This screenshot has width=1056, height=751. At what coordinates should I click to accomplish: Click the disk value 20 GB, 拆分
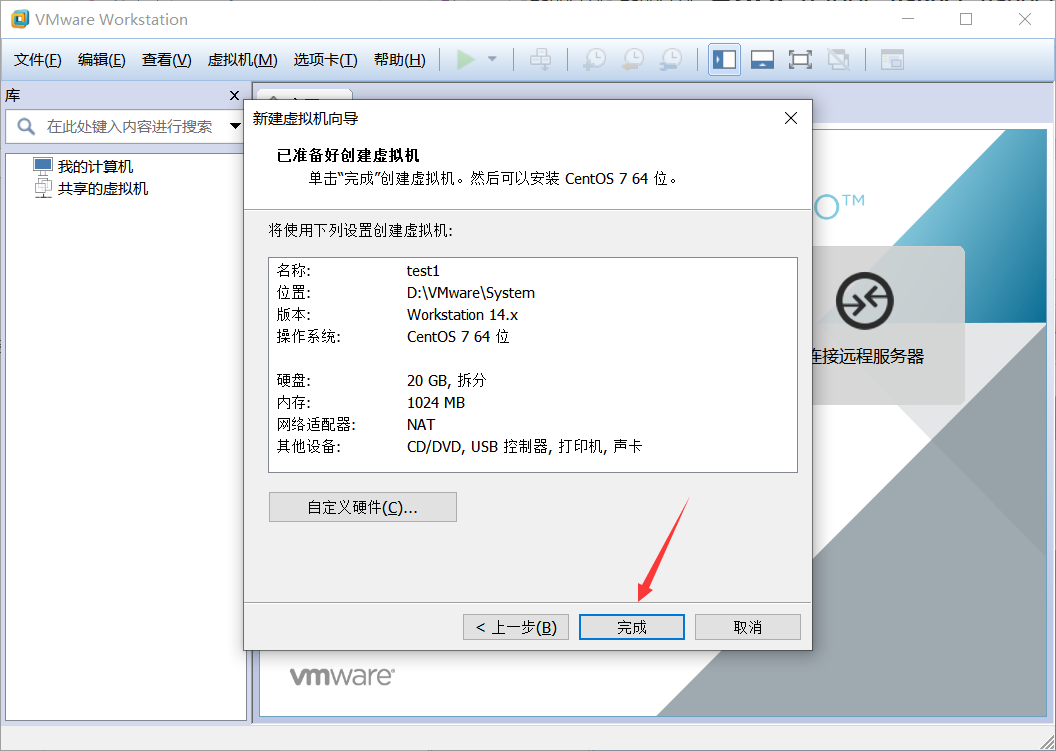pyautogui.click(x=447, y=381)
